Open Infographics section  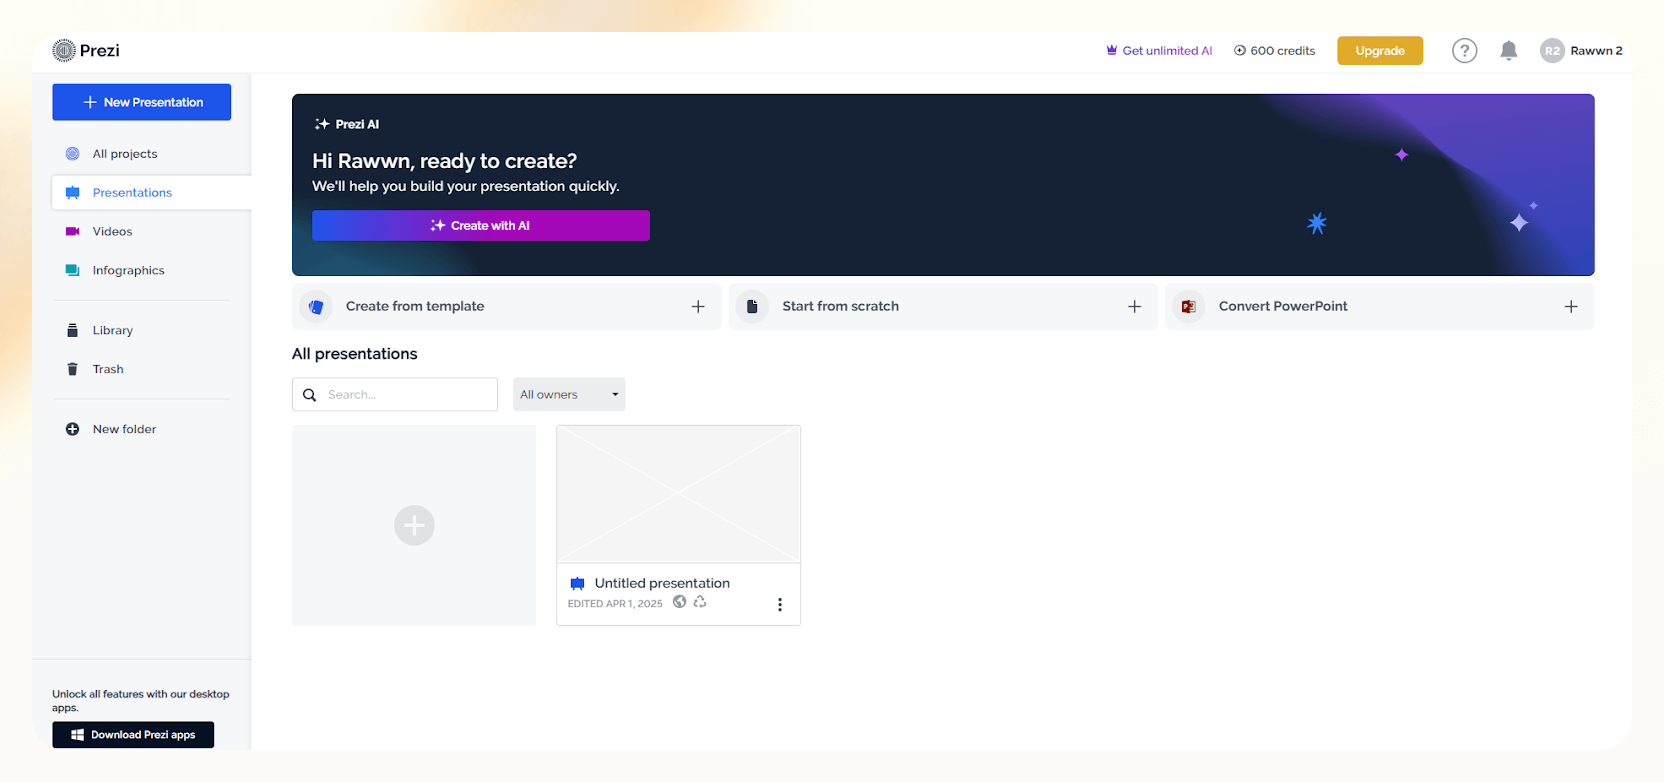pyautogui.click(x=128, y=270)
